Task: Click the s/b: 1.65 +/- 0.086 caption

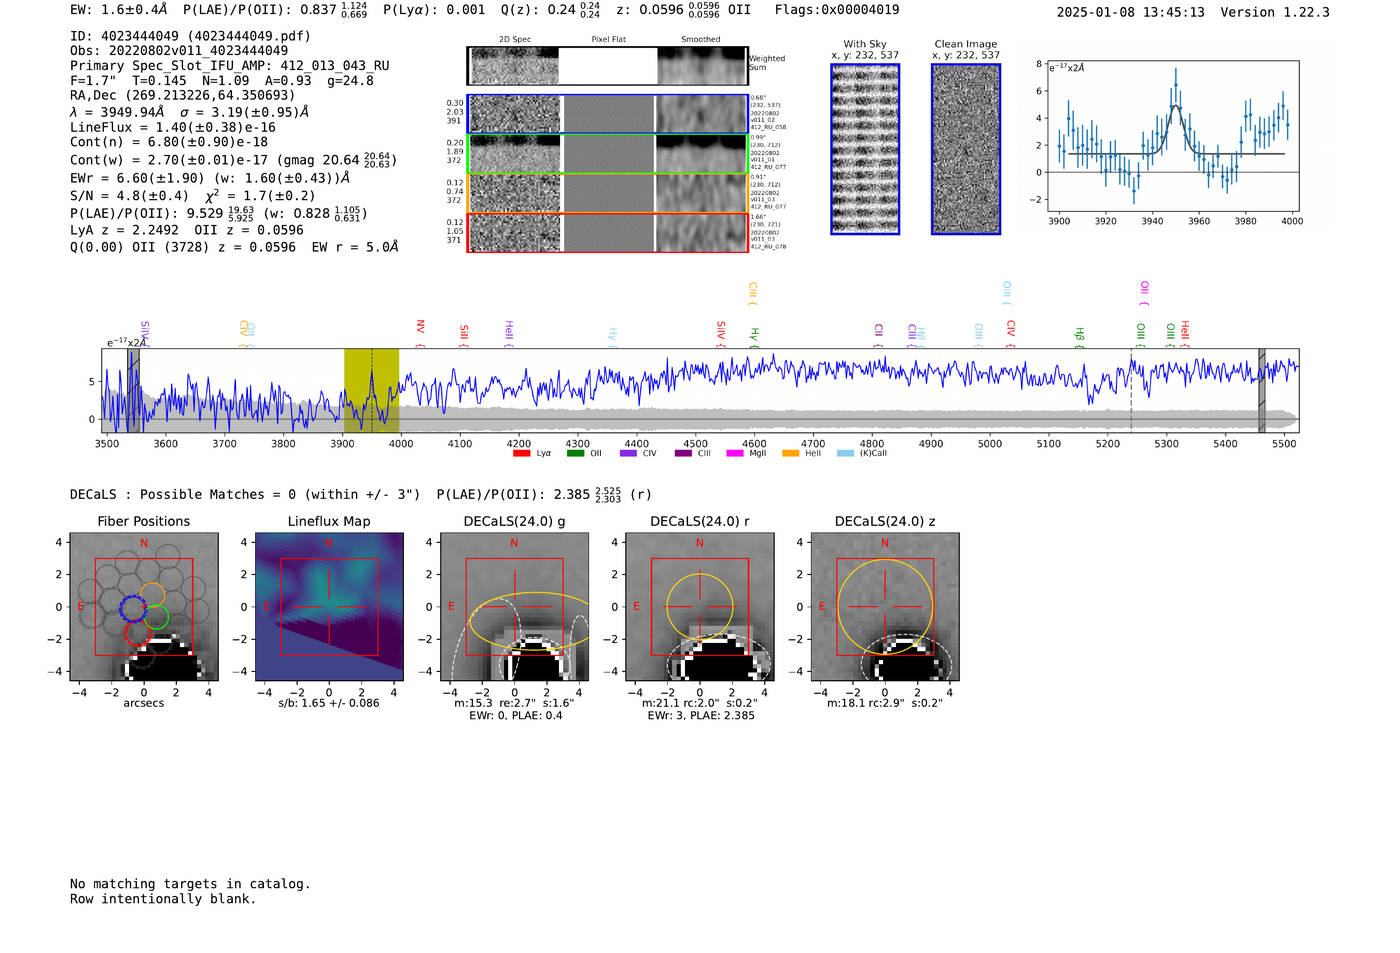Action: click(x=329, y=703)
